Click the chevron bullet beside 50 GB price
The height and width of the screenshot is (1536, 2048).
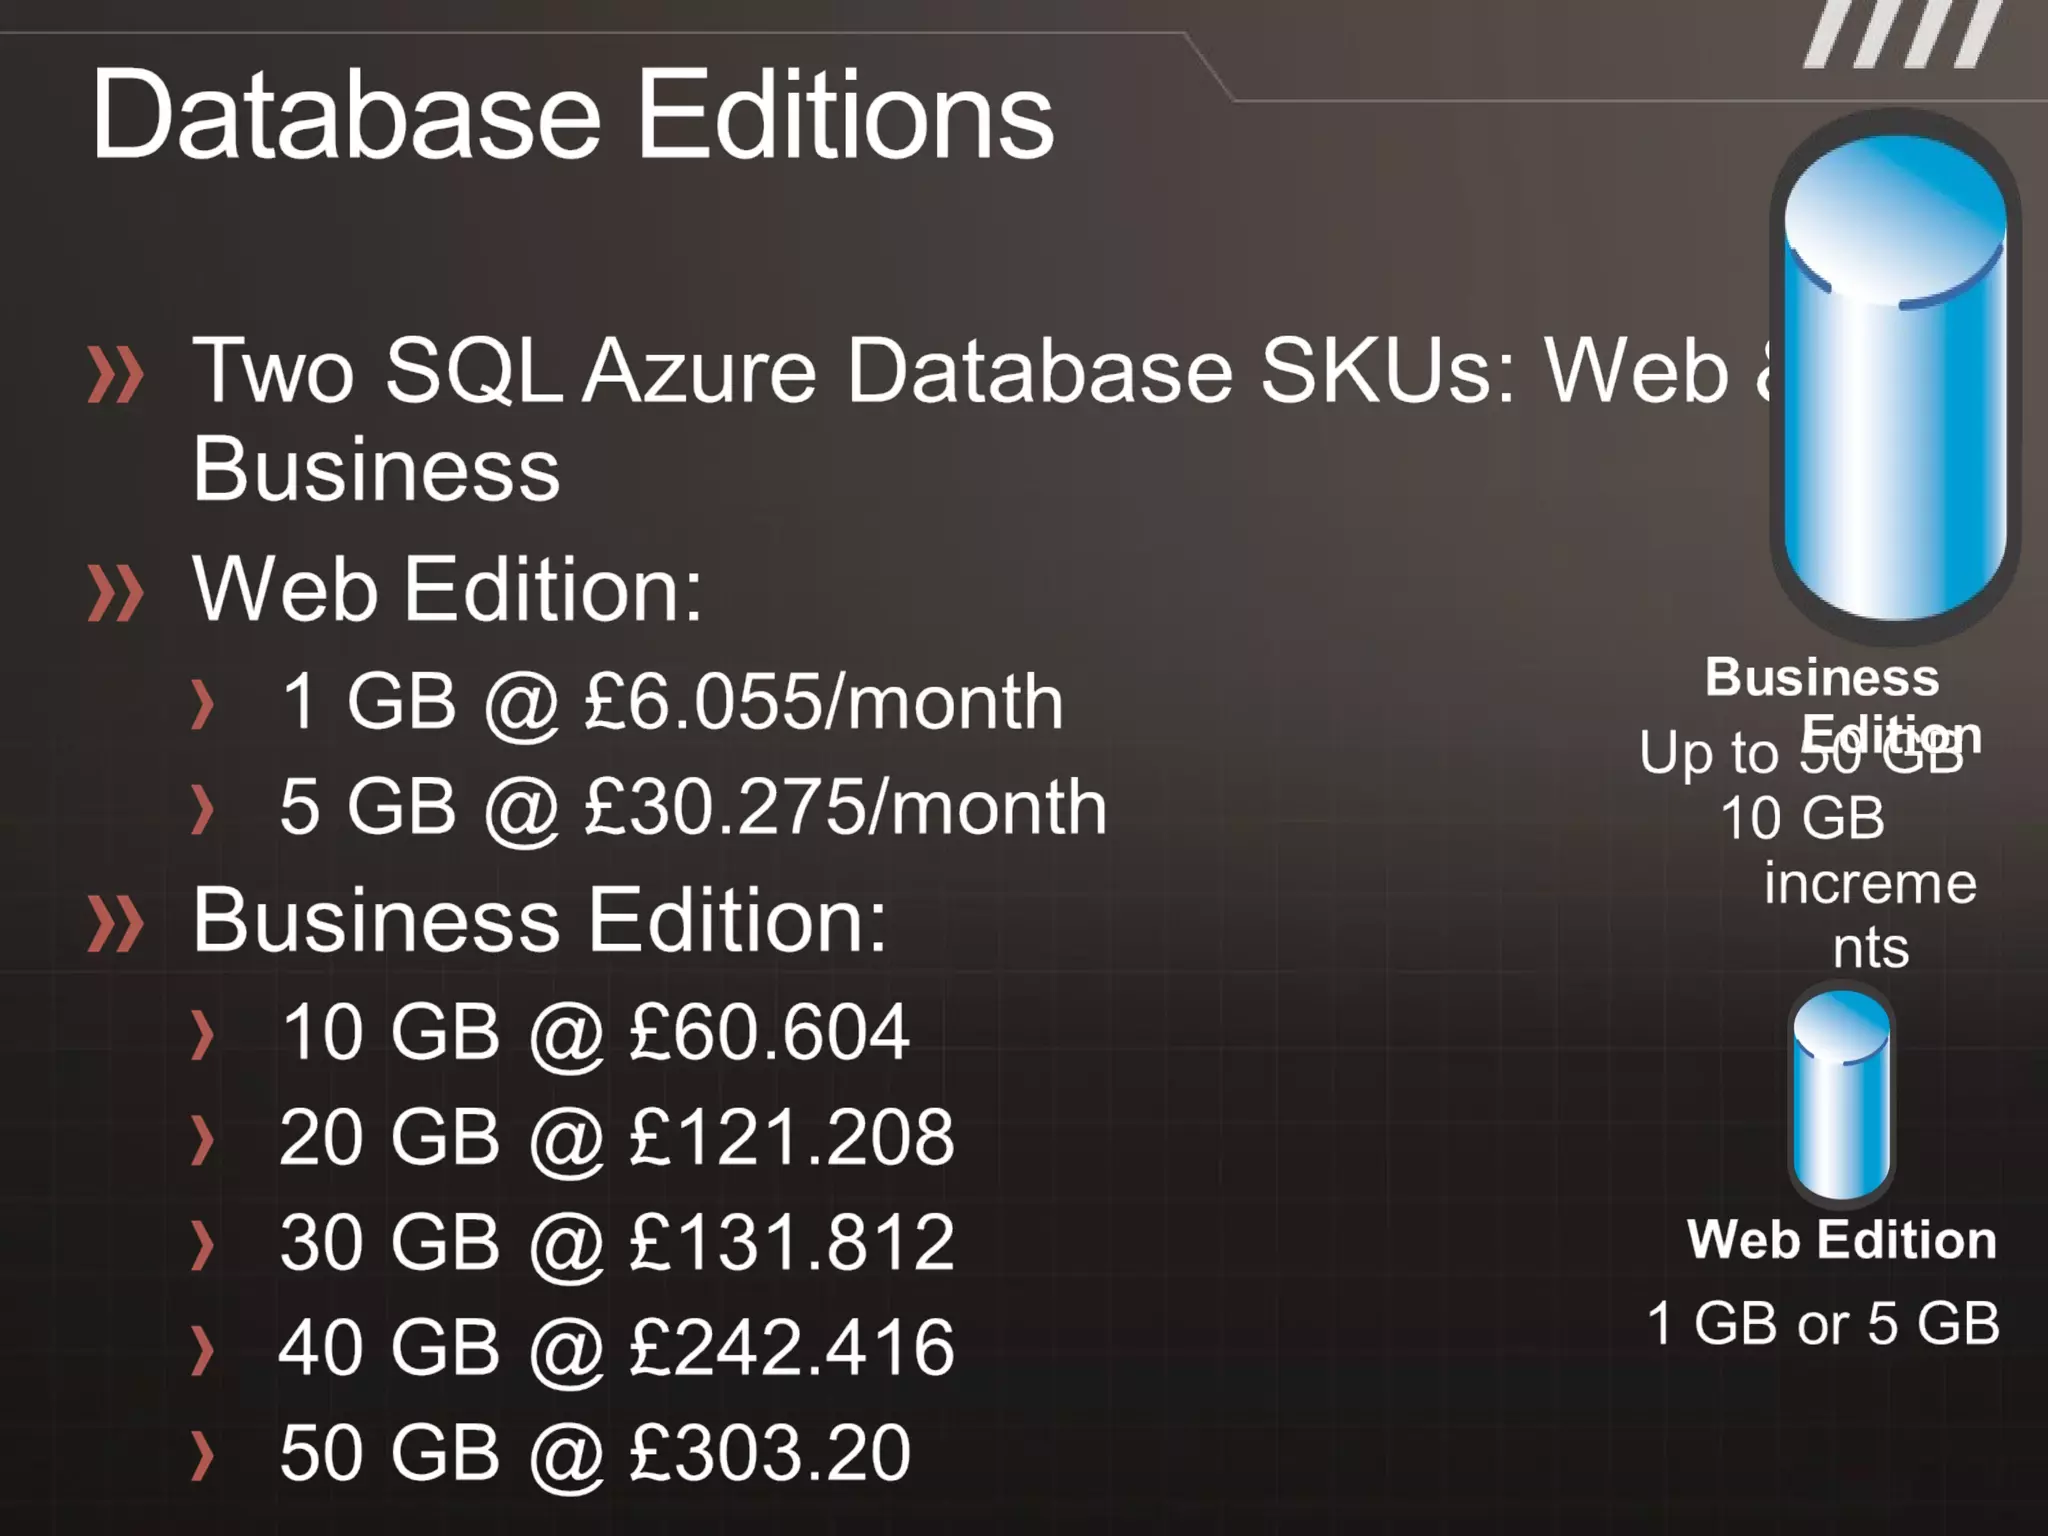click(203, 1455)
